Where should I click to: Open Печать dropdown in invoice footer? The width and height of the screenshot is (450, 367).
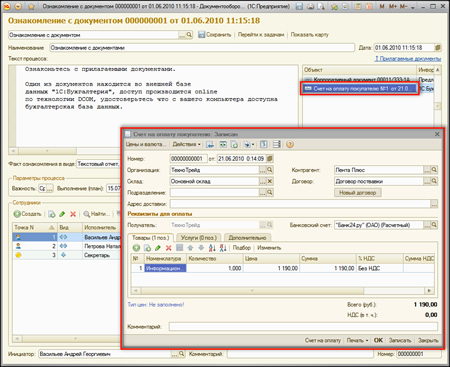(x=357, y=340)
